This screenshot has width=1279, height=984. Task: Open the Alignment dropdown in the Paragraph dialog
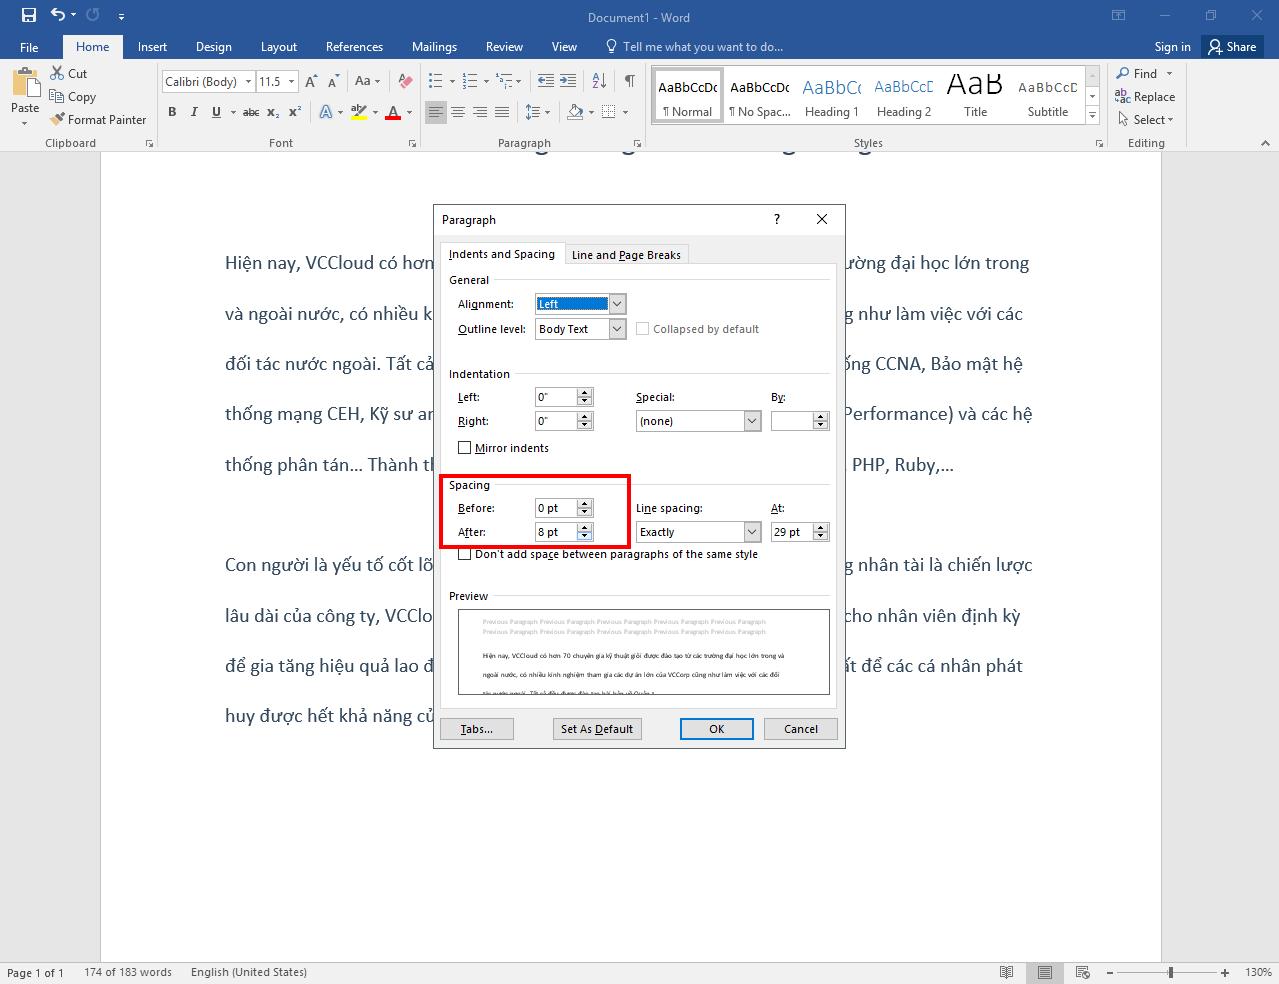(617, 304)
